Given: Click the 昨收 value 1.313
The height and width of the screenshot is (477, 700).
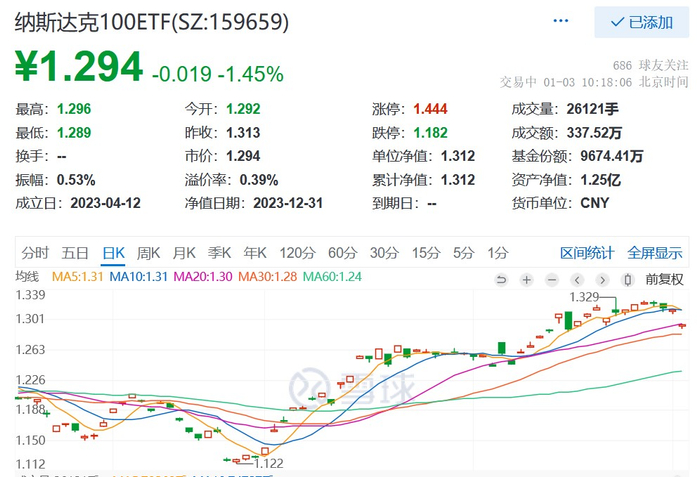Looking at the screenshot, I should tap(243, 133).
